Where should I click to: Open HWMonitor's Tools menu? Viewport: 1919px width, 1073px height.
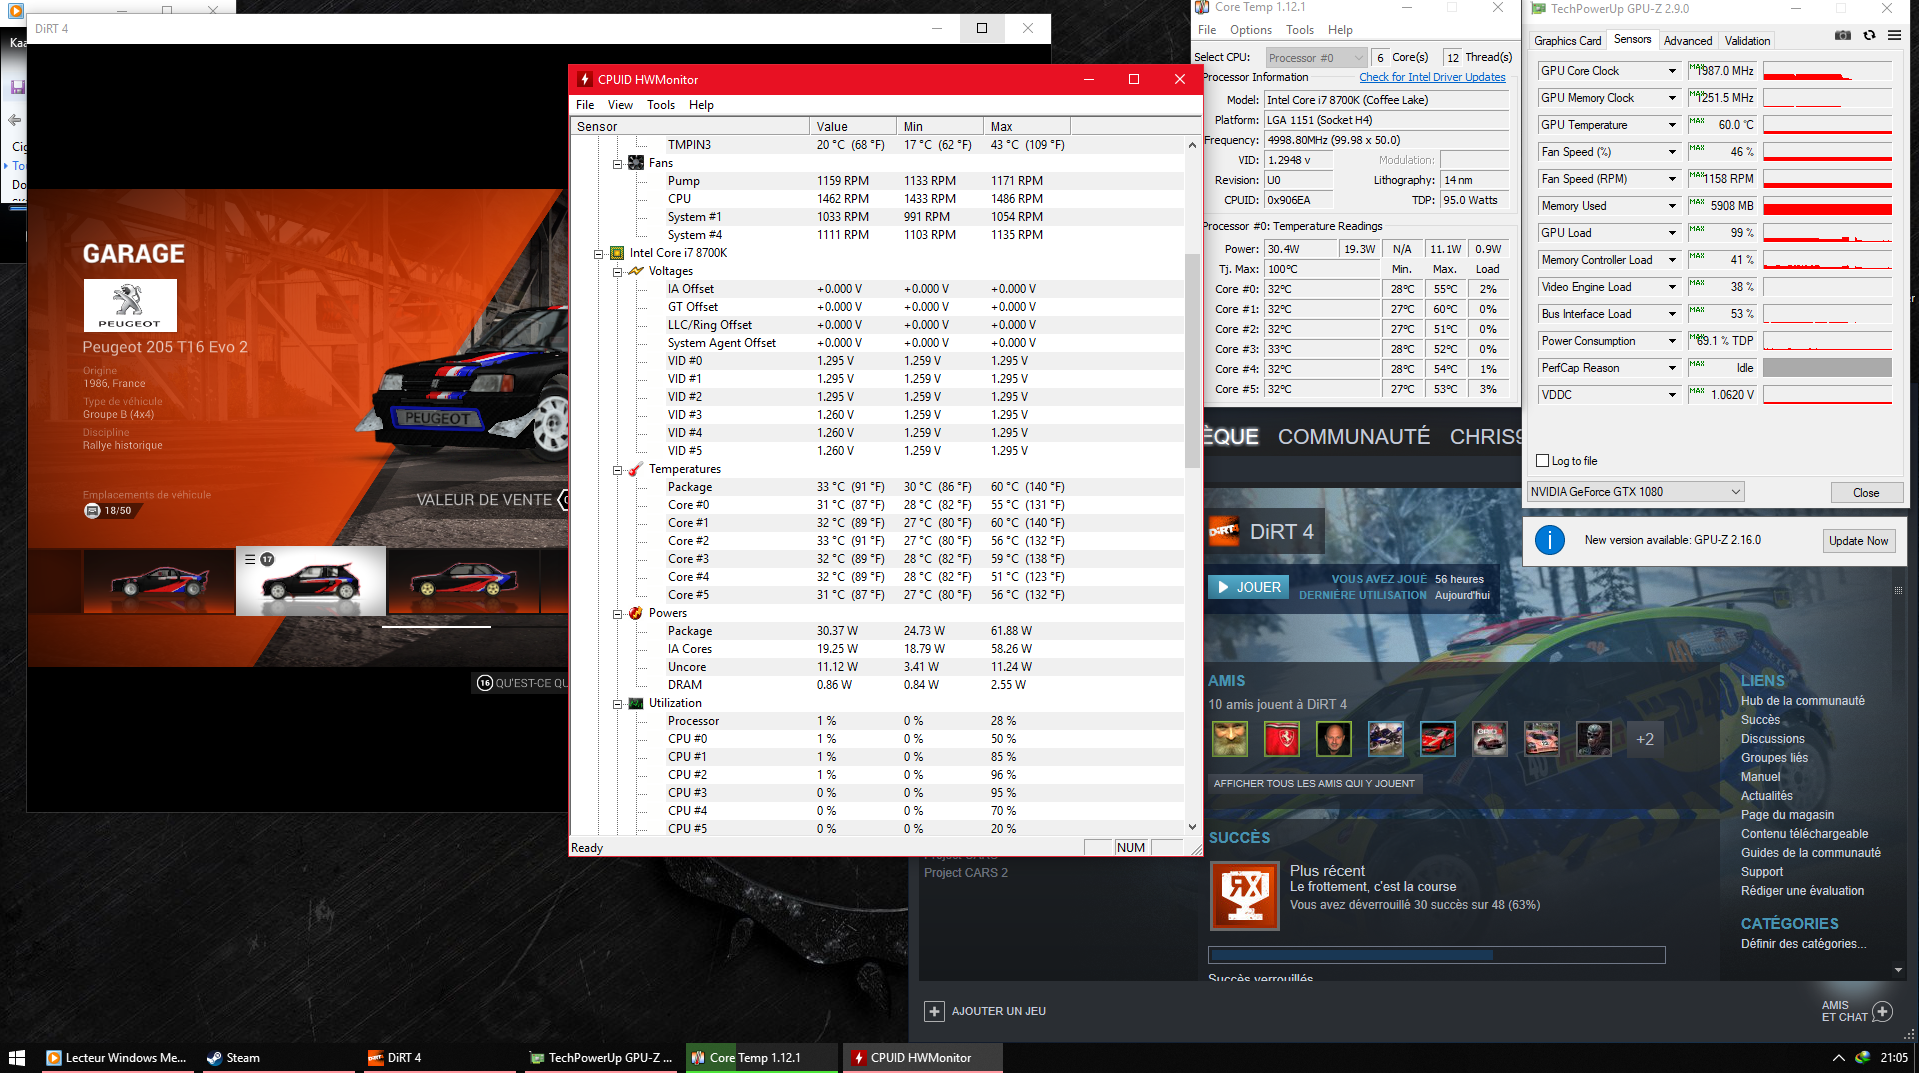point(660,105)
